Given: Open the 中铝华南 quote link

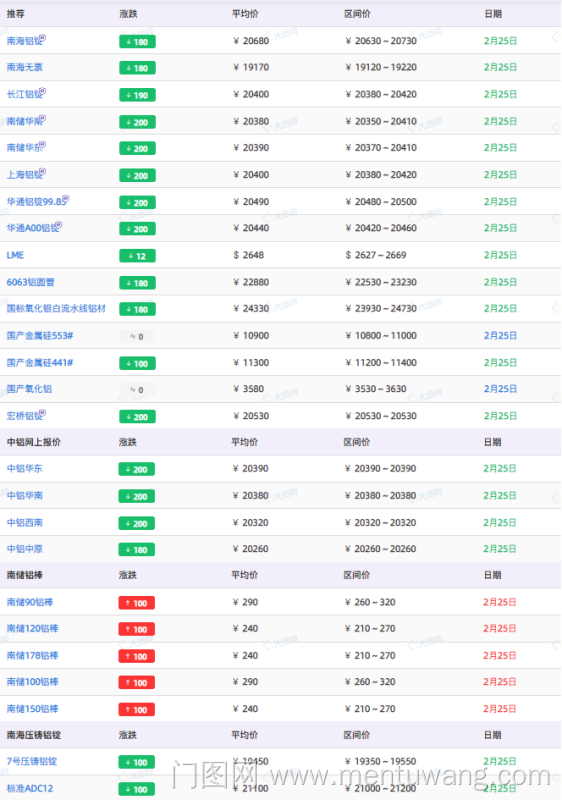Looking at the screenshot, I should (x=24, y=496).
